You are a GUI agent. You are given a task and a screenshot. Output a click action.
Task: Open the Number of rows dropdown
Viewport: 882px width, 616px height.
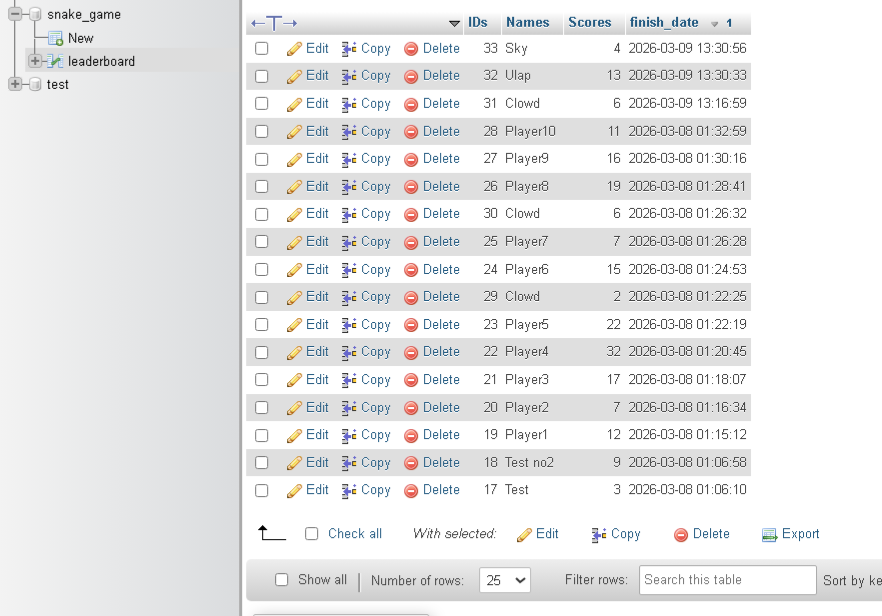click(505, 580)
